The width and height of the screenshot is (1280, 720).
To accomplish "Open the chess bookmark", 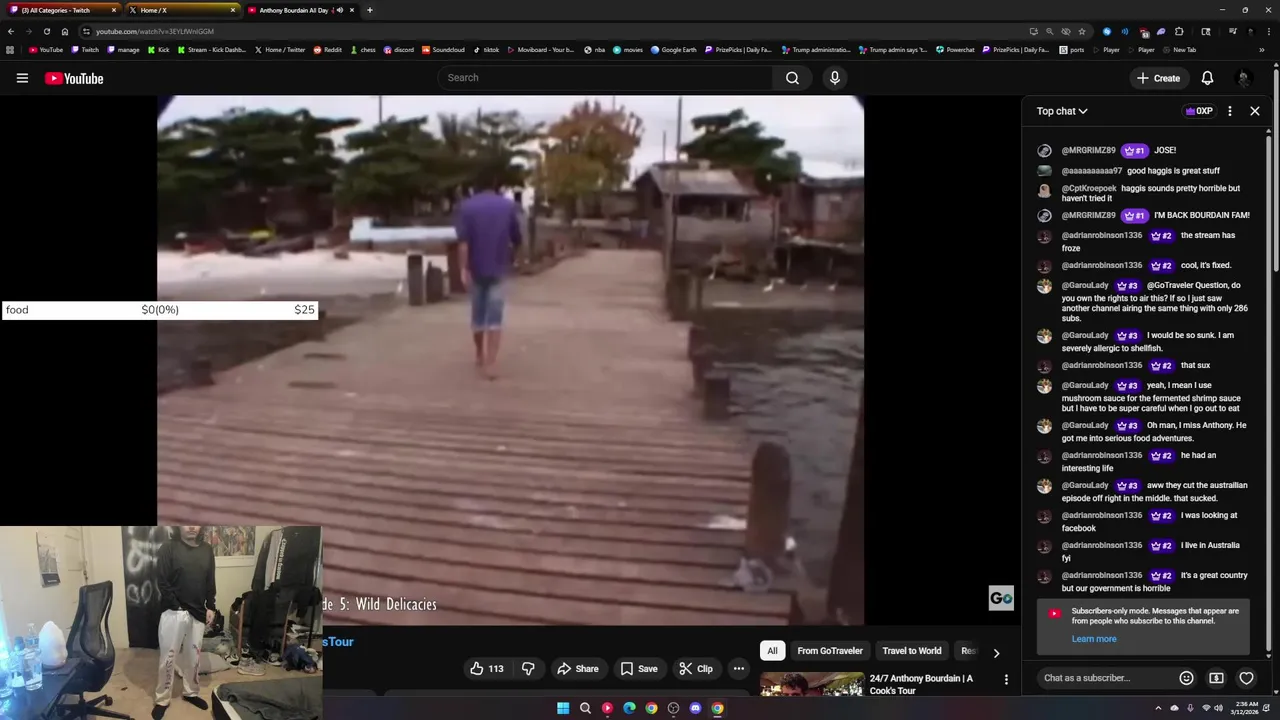I will point(363,49).
